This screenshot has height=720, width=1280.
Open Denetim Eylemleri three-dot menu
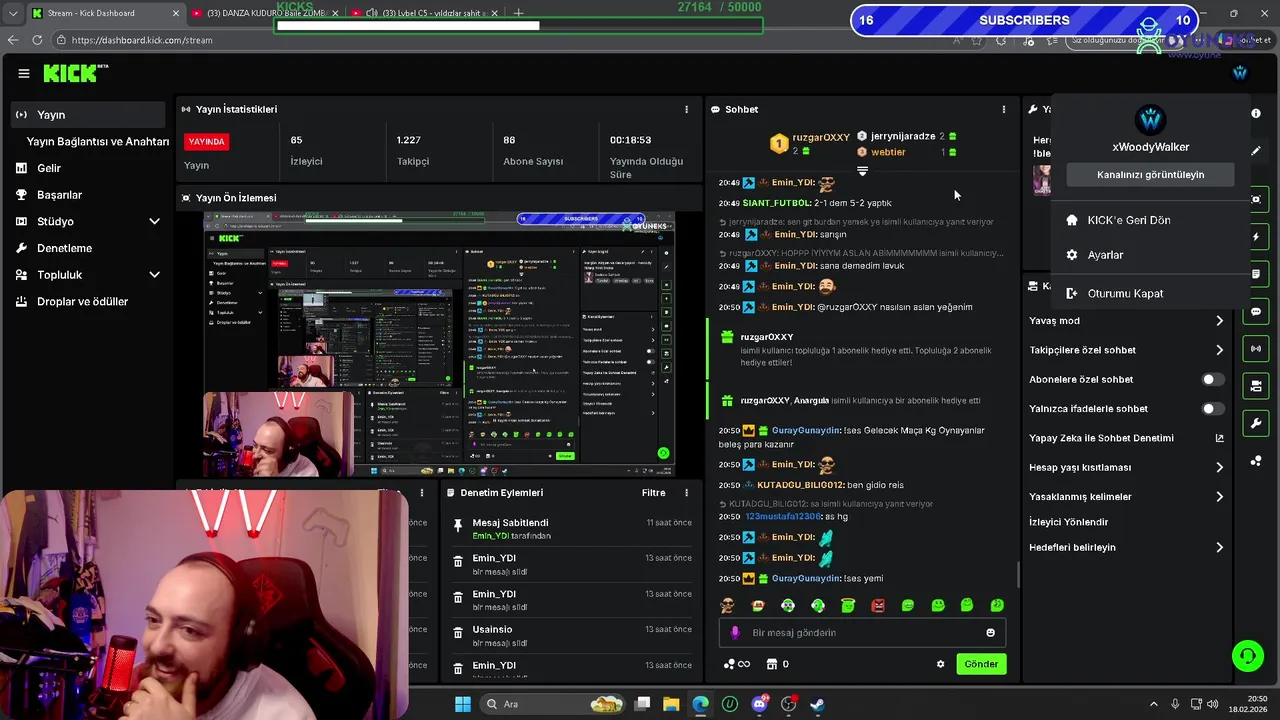click(x=686, y=493)
